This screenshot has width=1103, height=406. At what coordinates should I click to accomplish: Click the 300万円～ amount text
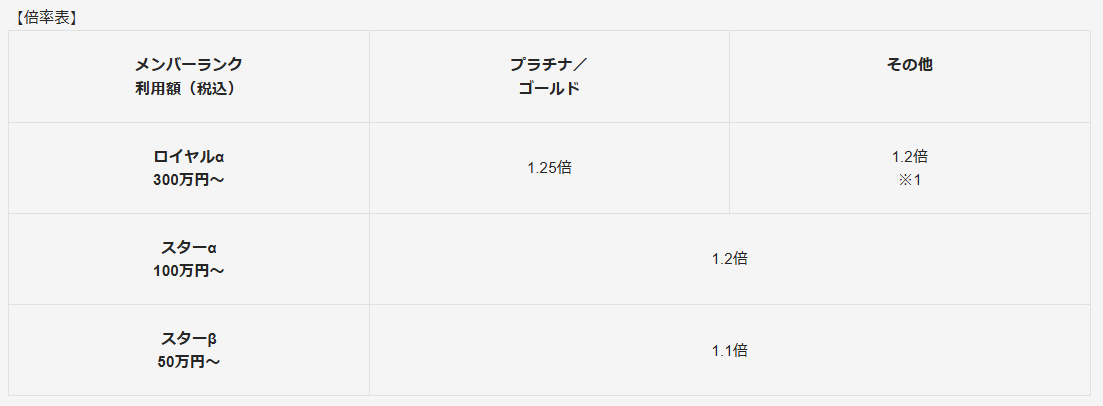[x=189, y=179]
